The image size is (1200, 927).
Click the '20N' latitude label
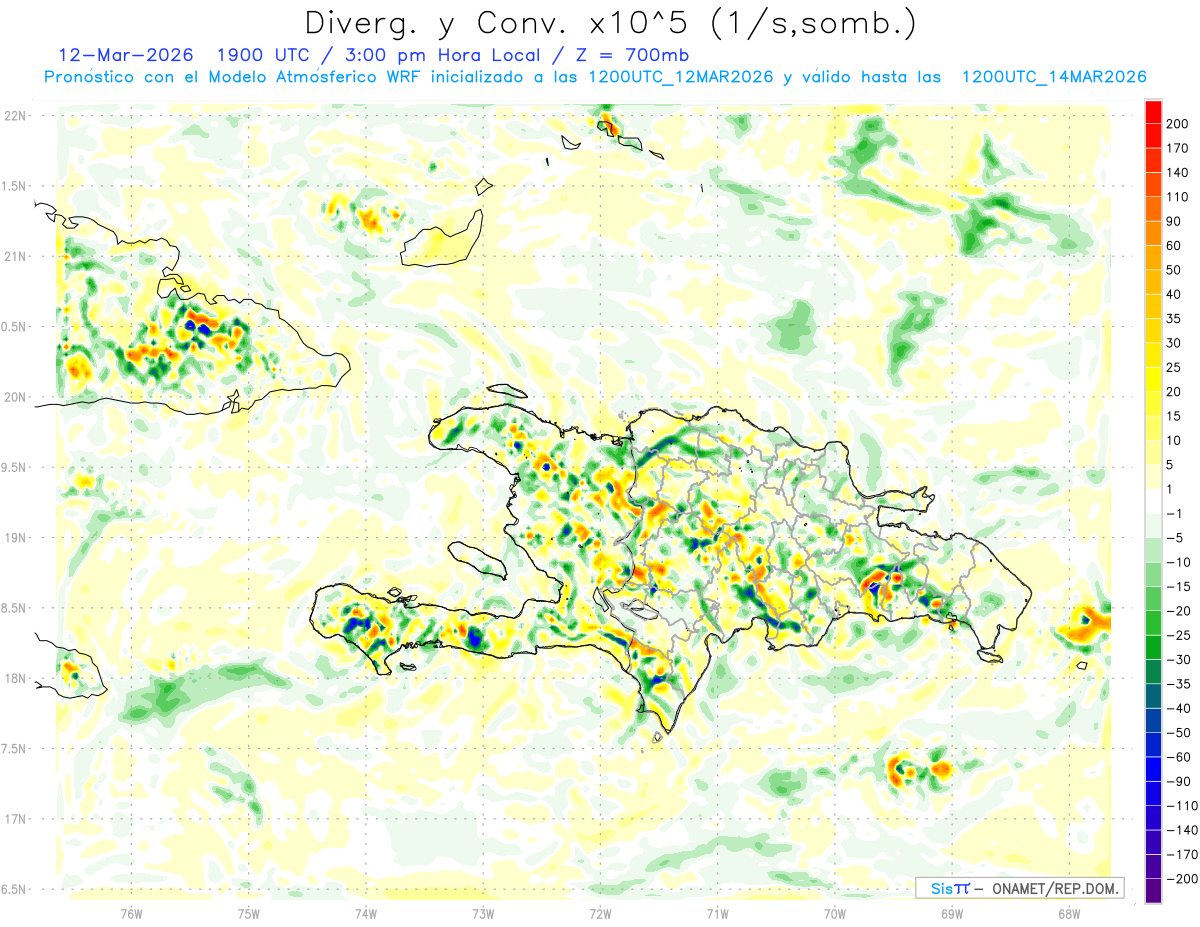point(14,397)
